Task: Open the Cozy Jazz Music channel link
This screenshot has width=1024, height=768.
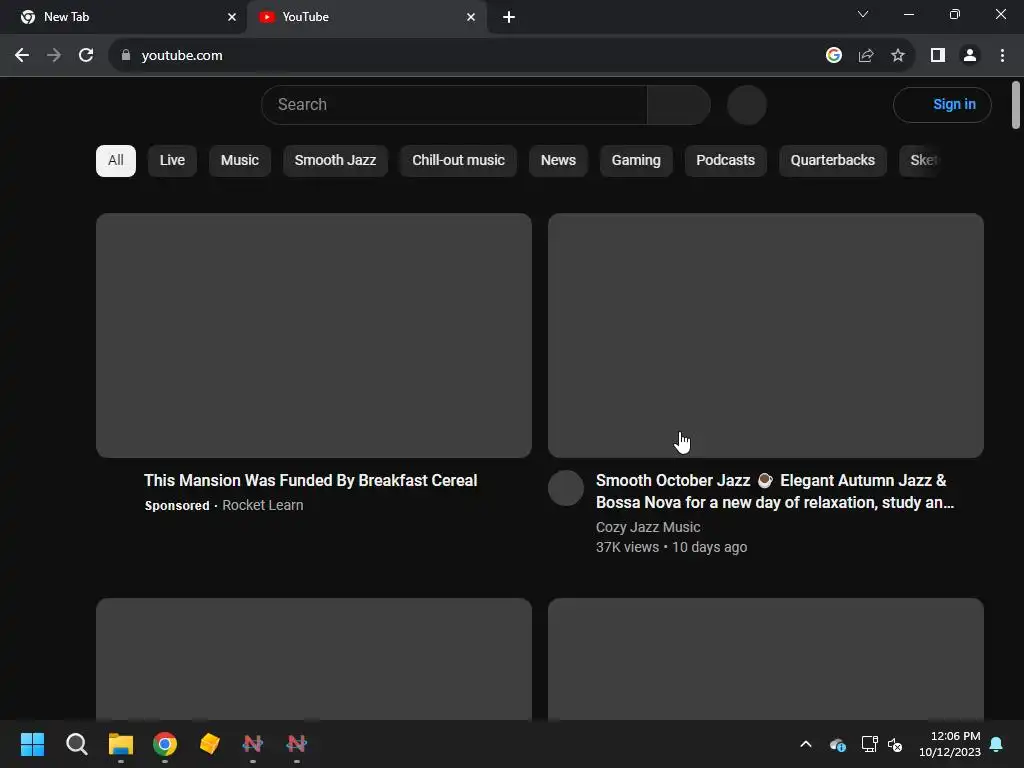Action: [648, 527]
